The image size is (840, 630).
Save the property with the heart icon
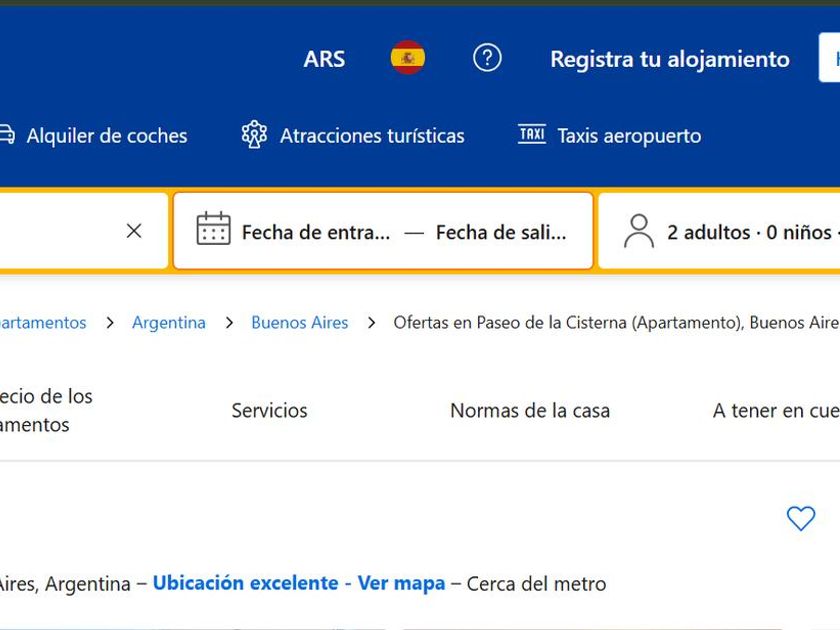(801, 518)
